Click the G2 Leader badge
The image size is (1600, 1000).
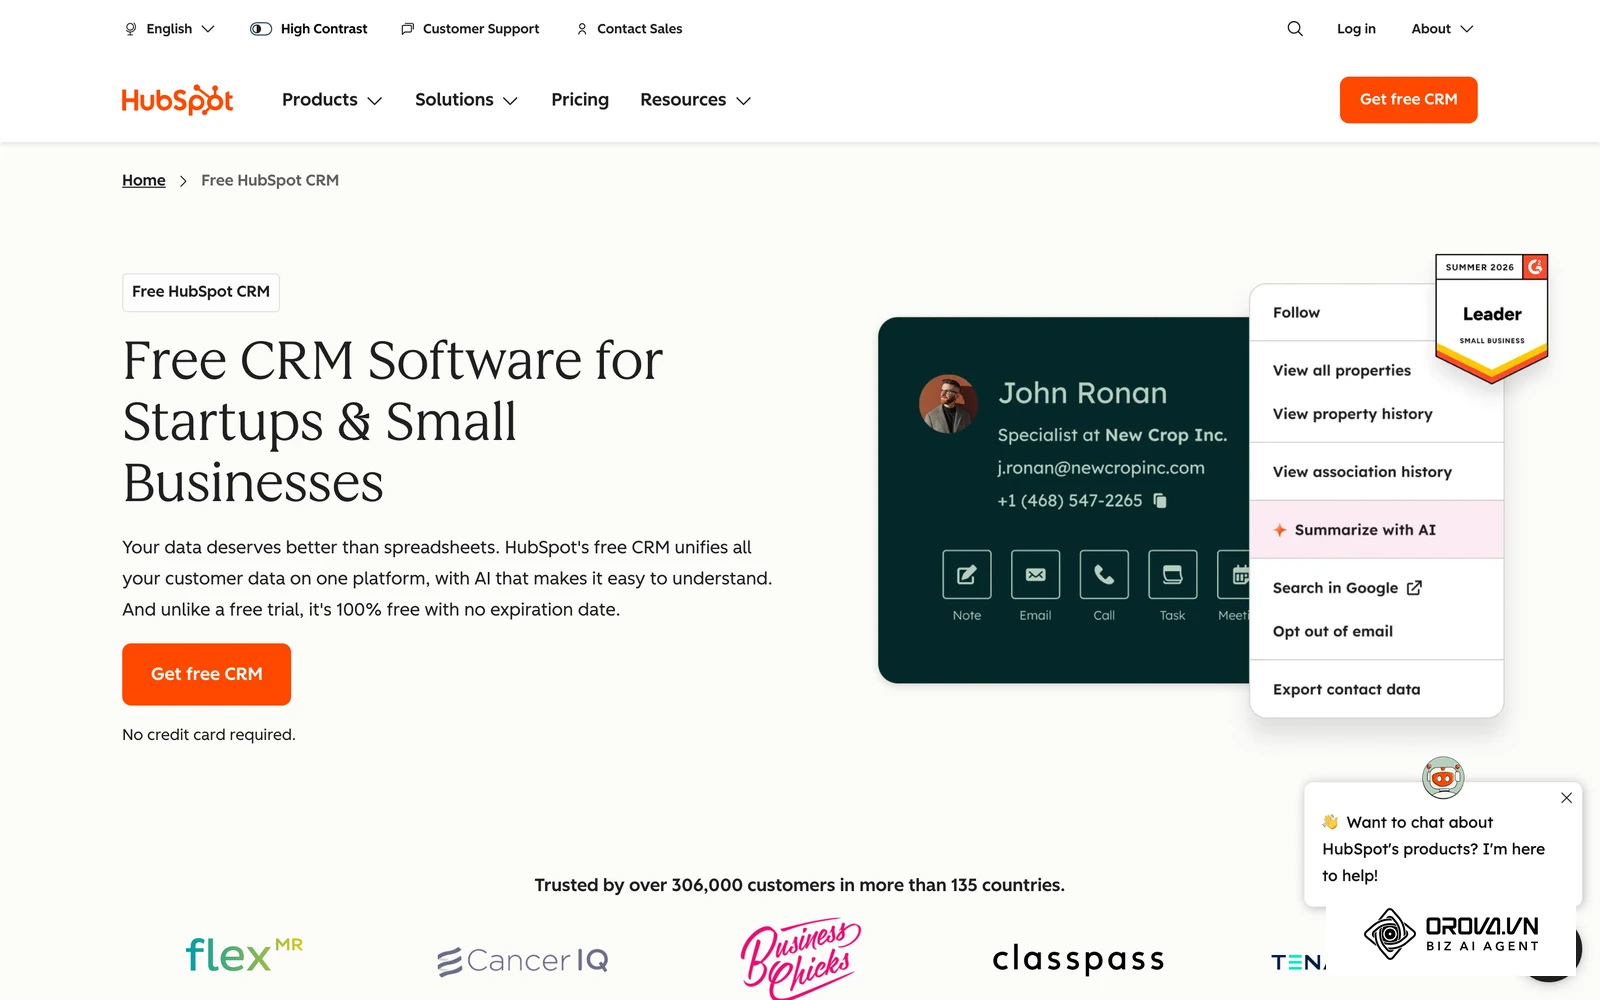coord(1492,319)
